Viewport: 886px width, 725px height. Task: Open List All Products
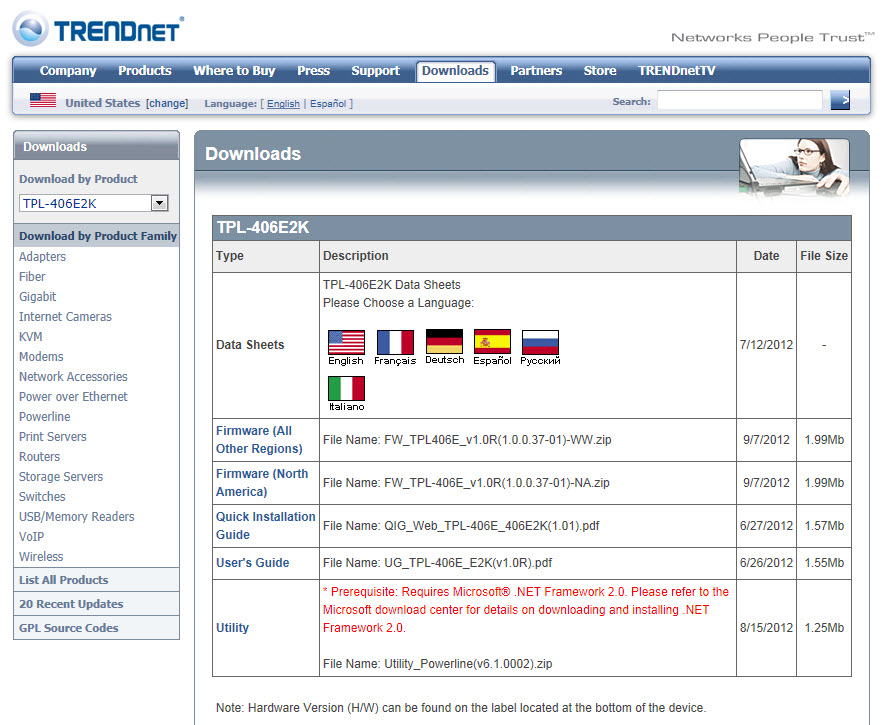click(x=64, y=580)
